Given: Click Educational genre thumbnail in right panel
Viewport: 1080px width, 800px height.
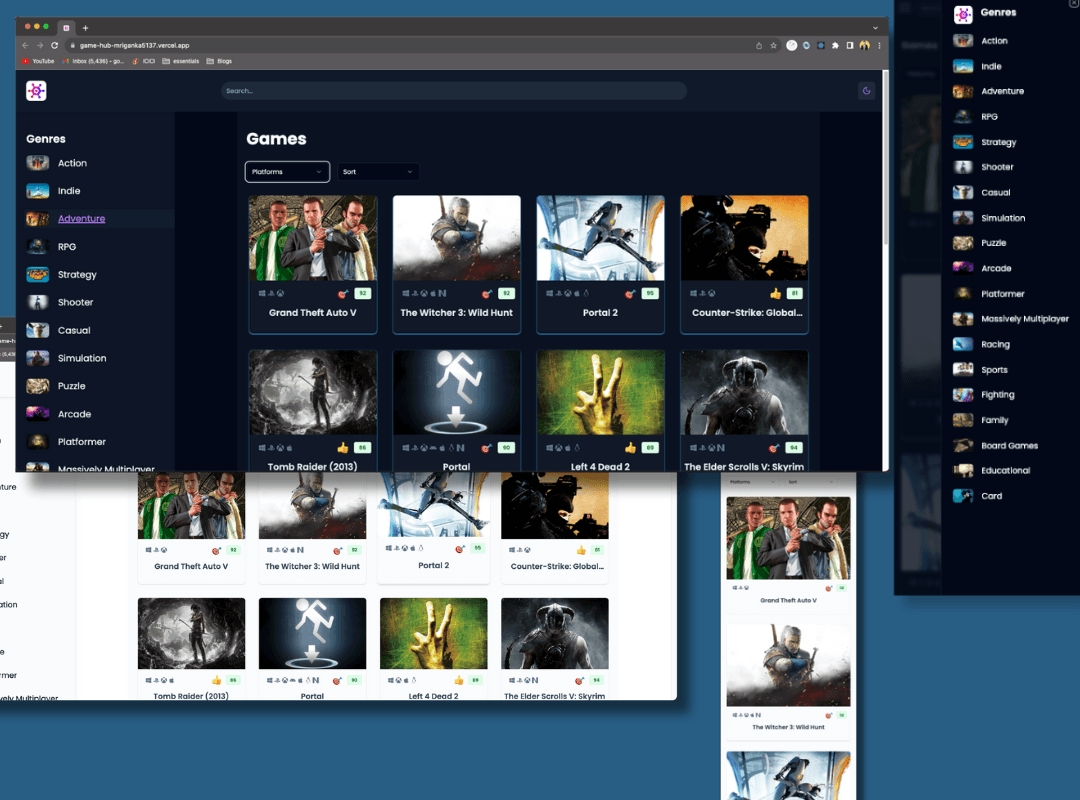Looking at the screenshot, I should click(x=963, y=471).
